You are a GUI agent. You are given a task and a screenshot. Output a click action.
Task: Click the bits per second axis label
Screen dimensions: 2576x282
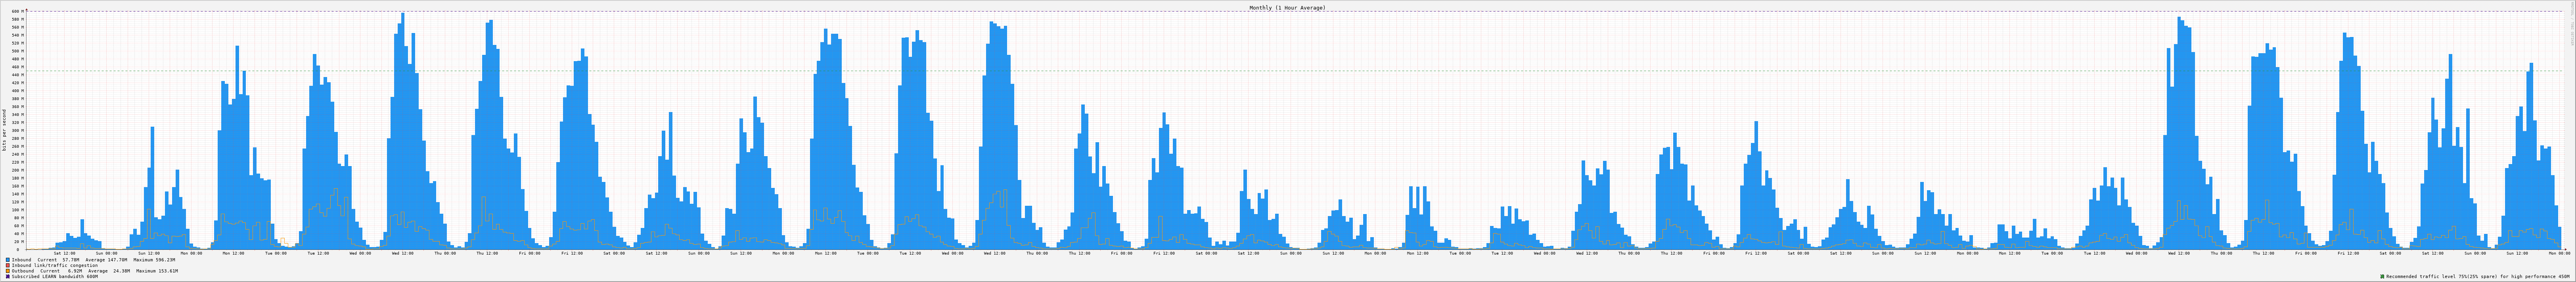coord(4,130)
